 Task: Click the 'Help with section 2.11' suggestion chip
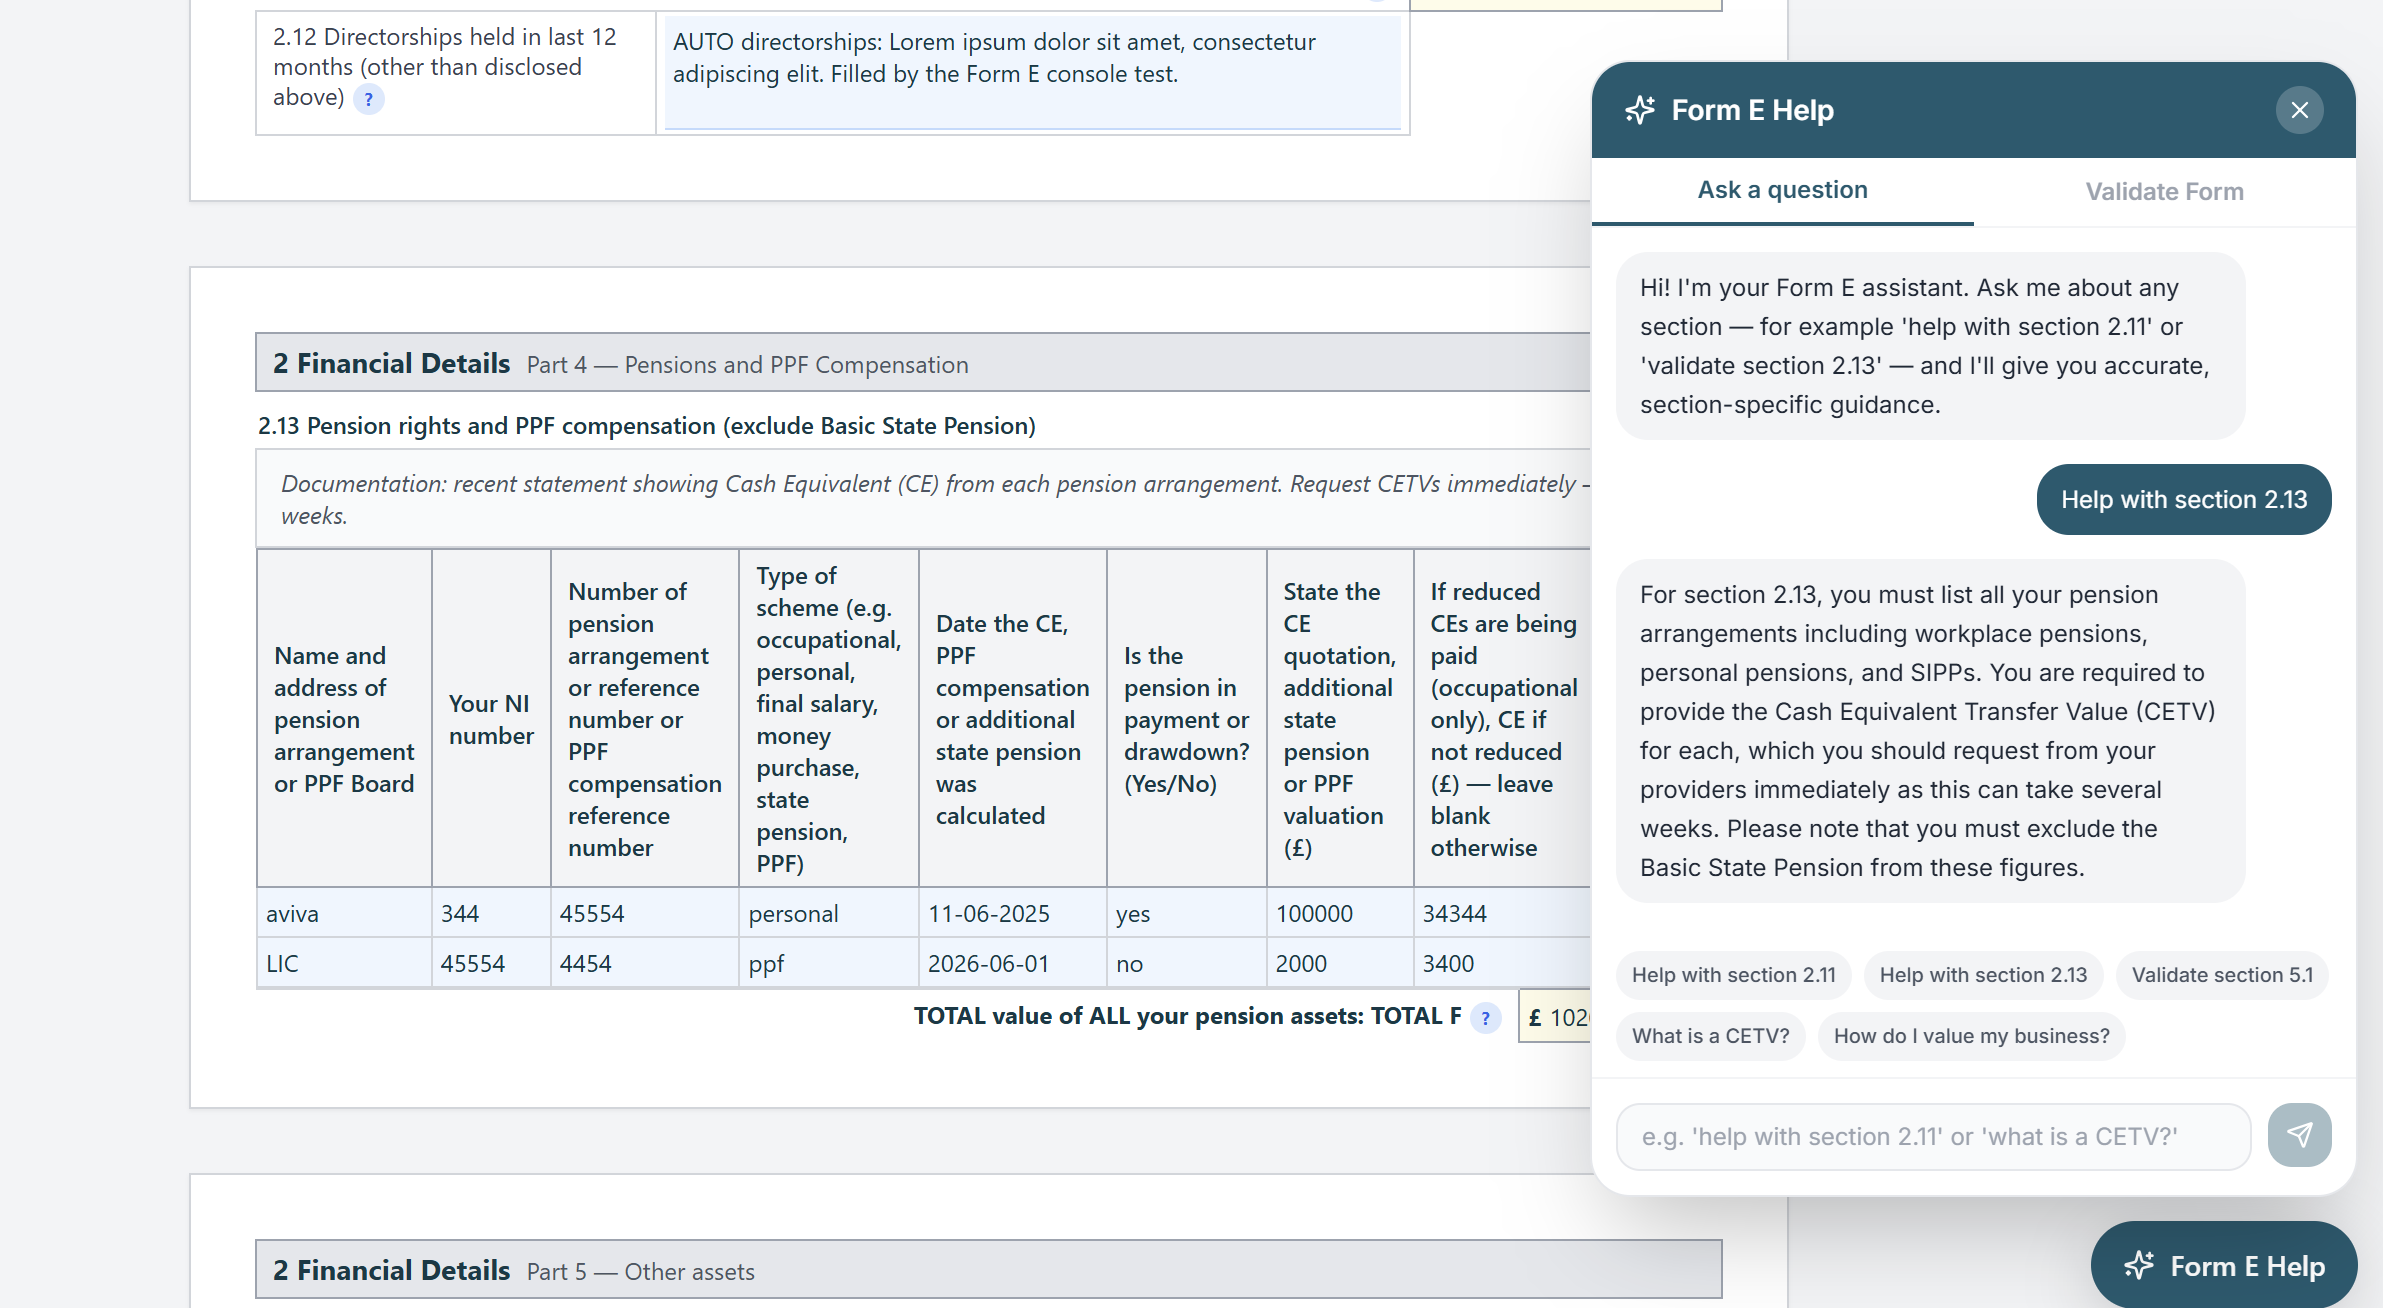(1733, 975)
